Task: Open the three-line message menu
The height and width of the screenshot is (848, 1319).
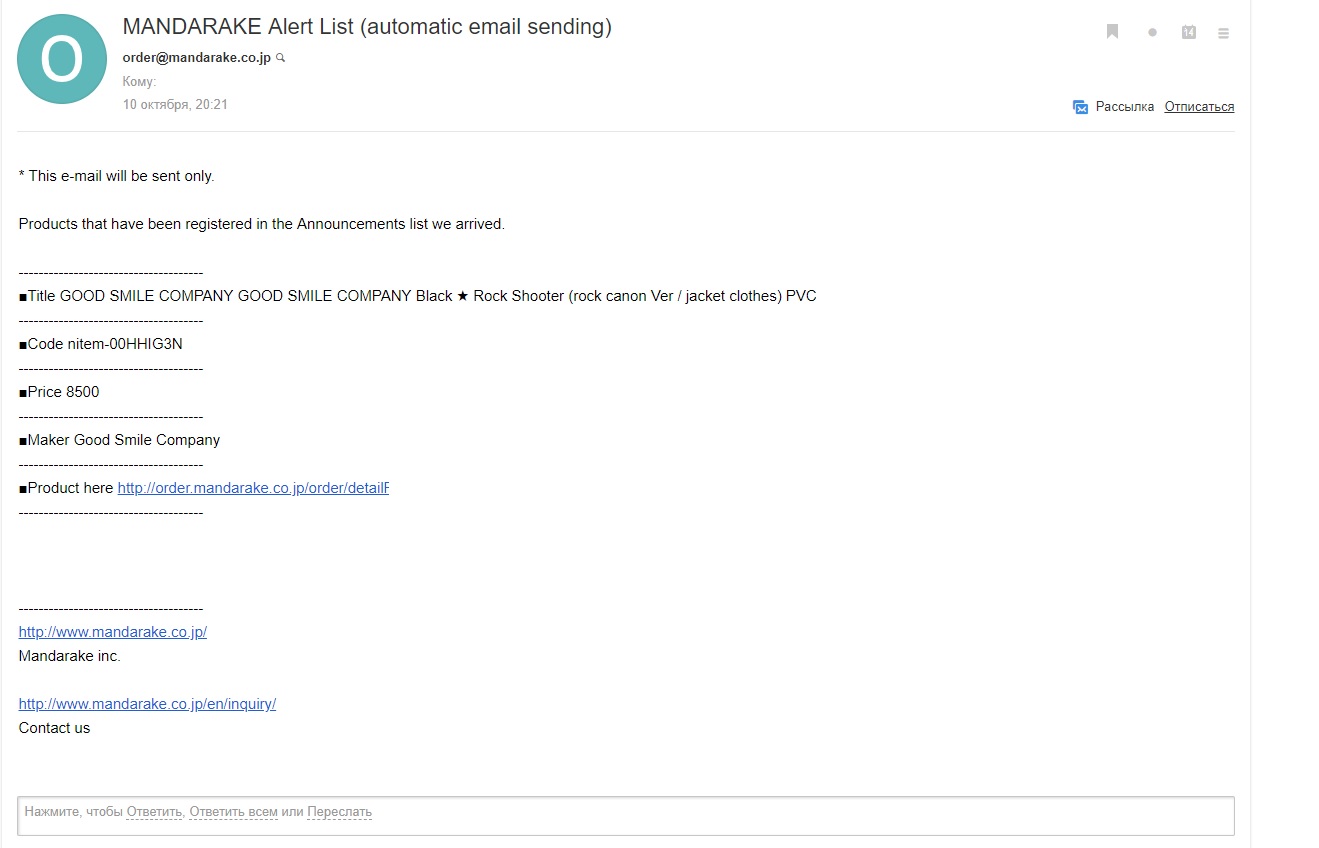Action: [x=1223, y=33]
